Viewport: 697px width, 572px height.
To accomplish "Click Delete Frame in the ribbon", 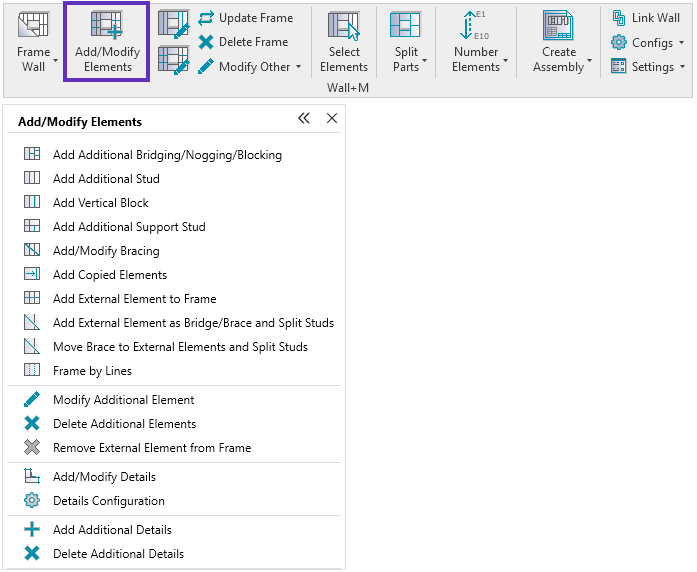I will 243,42.
